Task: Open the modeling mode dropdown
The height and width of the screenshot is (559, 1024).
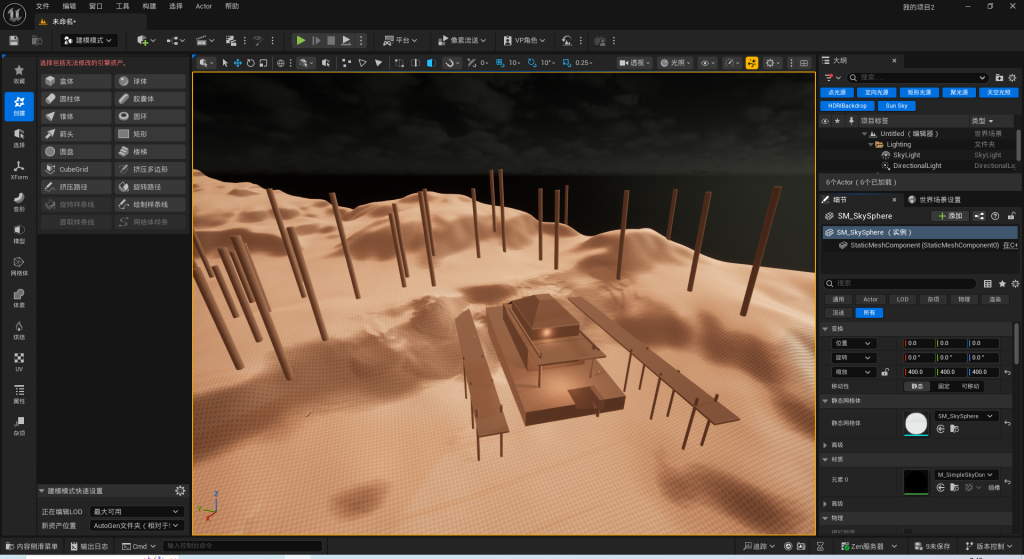Action: point(89,40)
